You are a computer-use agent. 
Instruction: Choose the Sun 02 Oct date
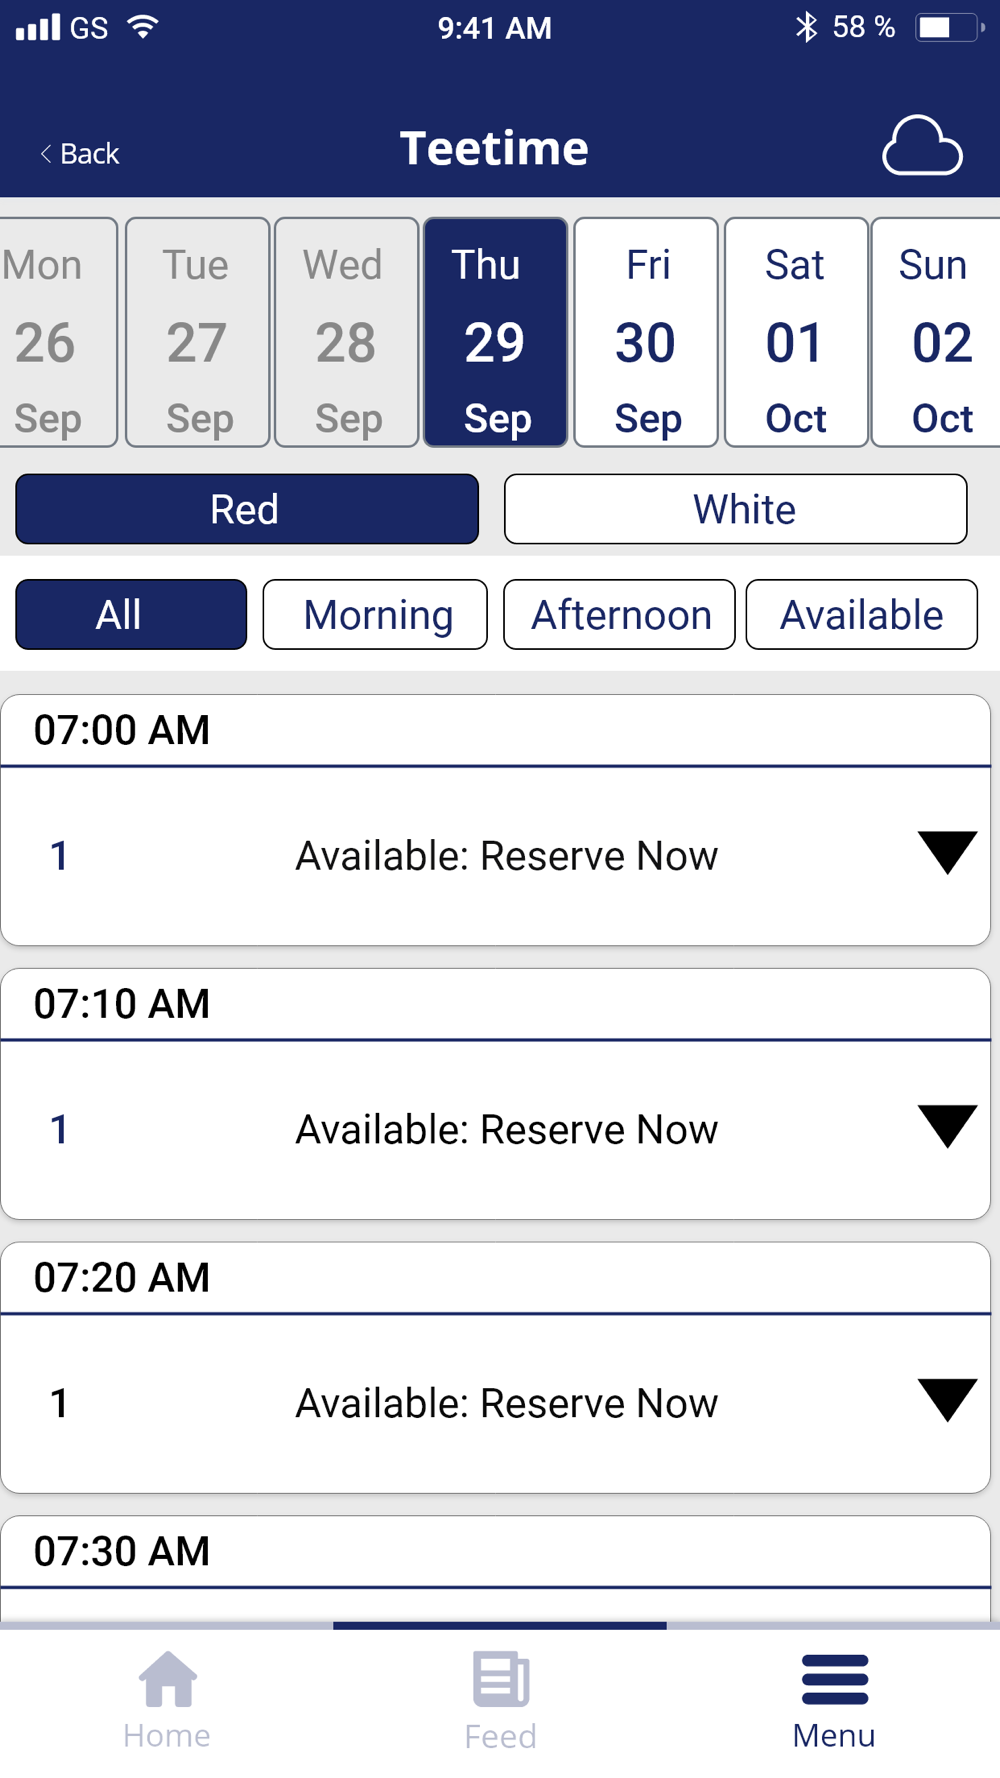click(x=938, y=332)
